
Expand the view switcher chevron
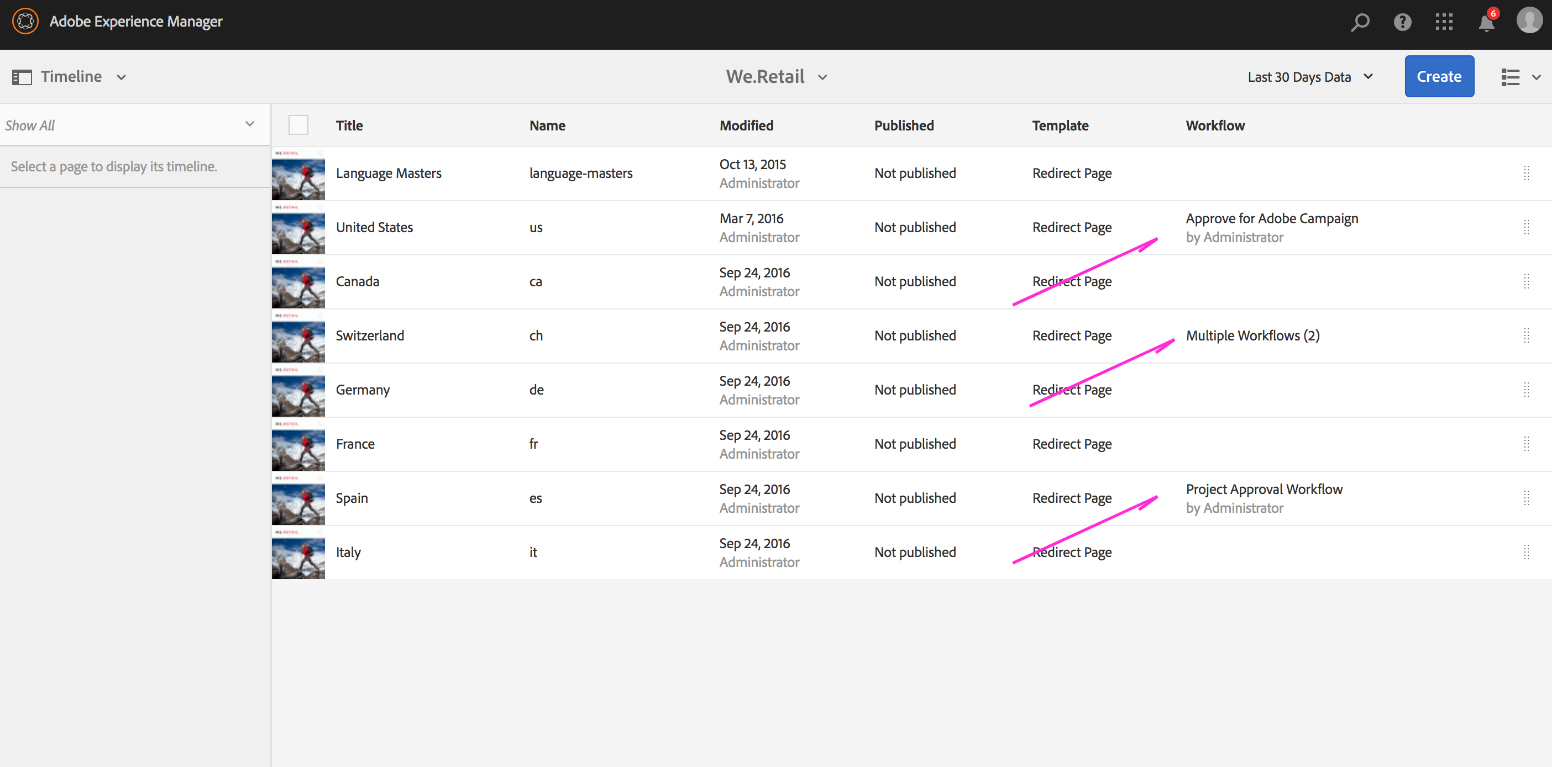pyautogui.click(x=1537, y=77)
